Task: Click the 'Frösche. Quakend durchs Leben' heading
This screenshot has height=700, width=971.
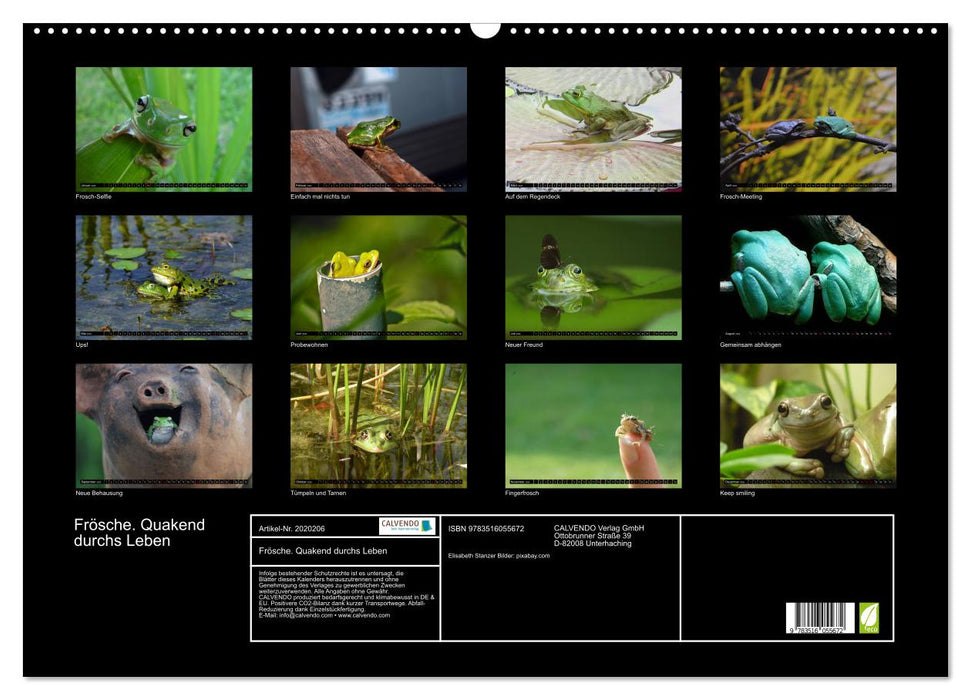Action: click(139, 533)
